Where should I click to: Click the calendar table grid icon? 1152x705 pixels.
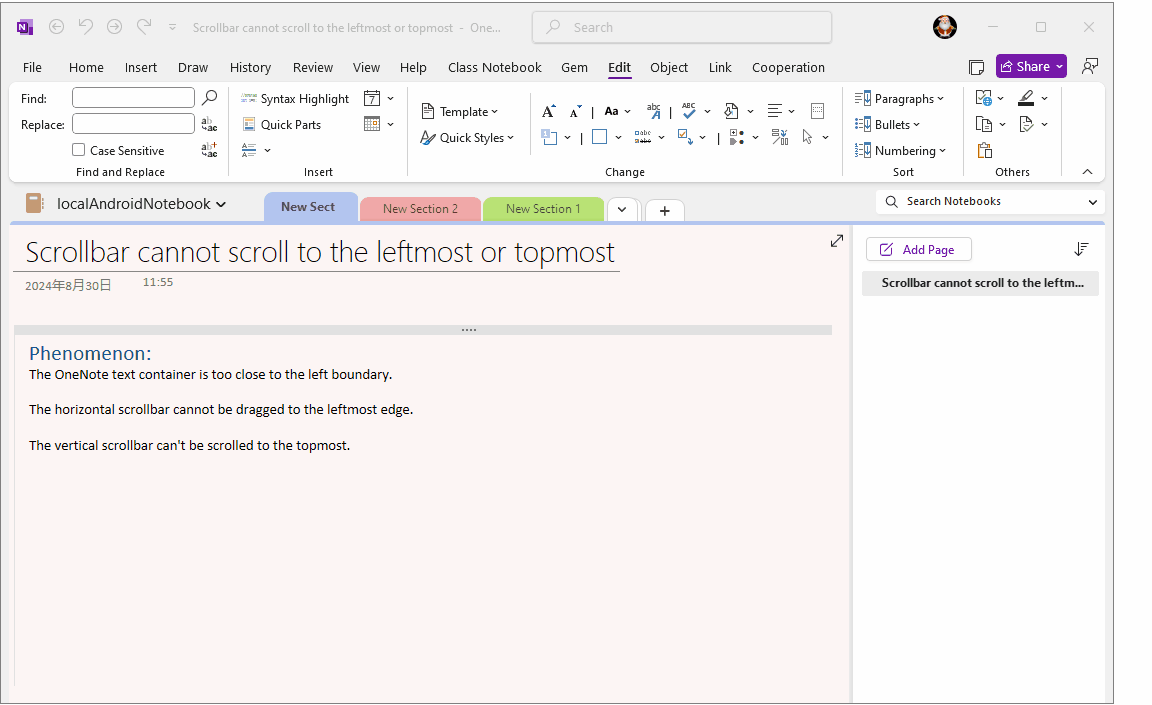tap(372, 124)
